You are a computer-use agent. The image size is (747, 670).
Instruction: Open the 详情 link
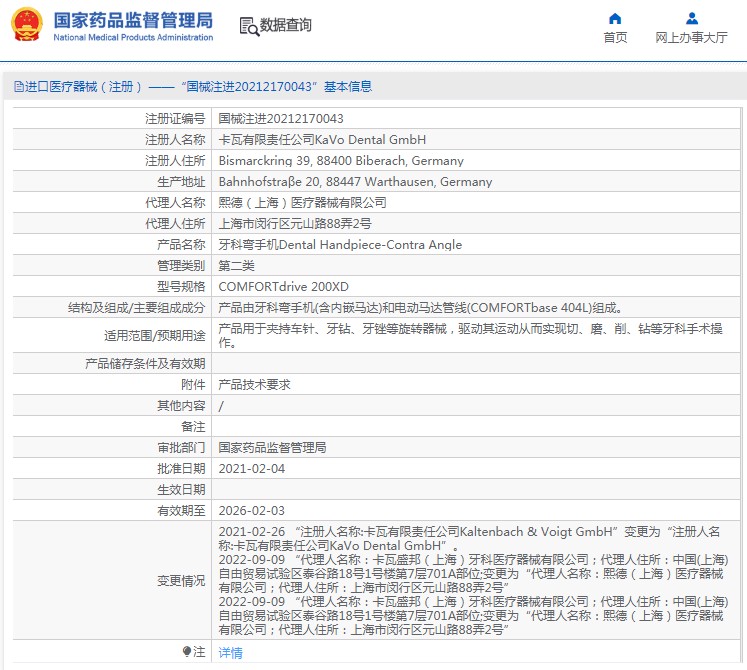(x=231, y=652)
